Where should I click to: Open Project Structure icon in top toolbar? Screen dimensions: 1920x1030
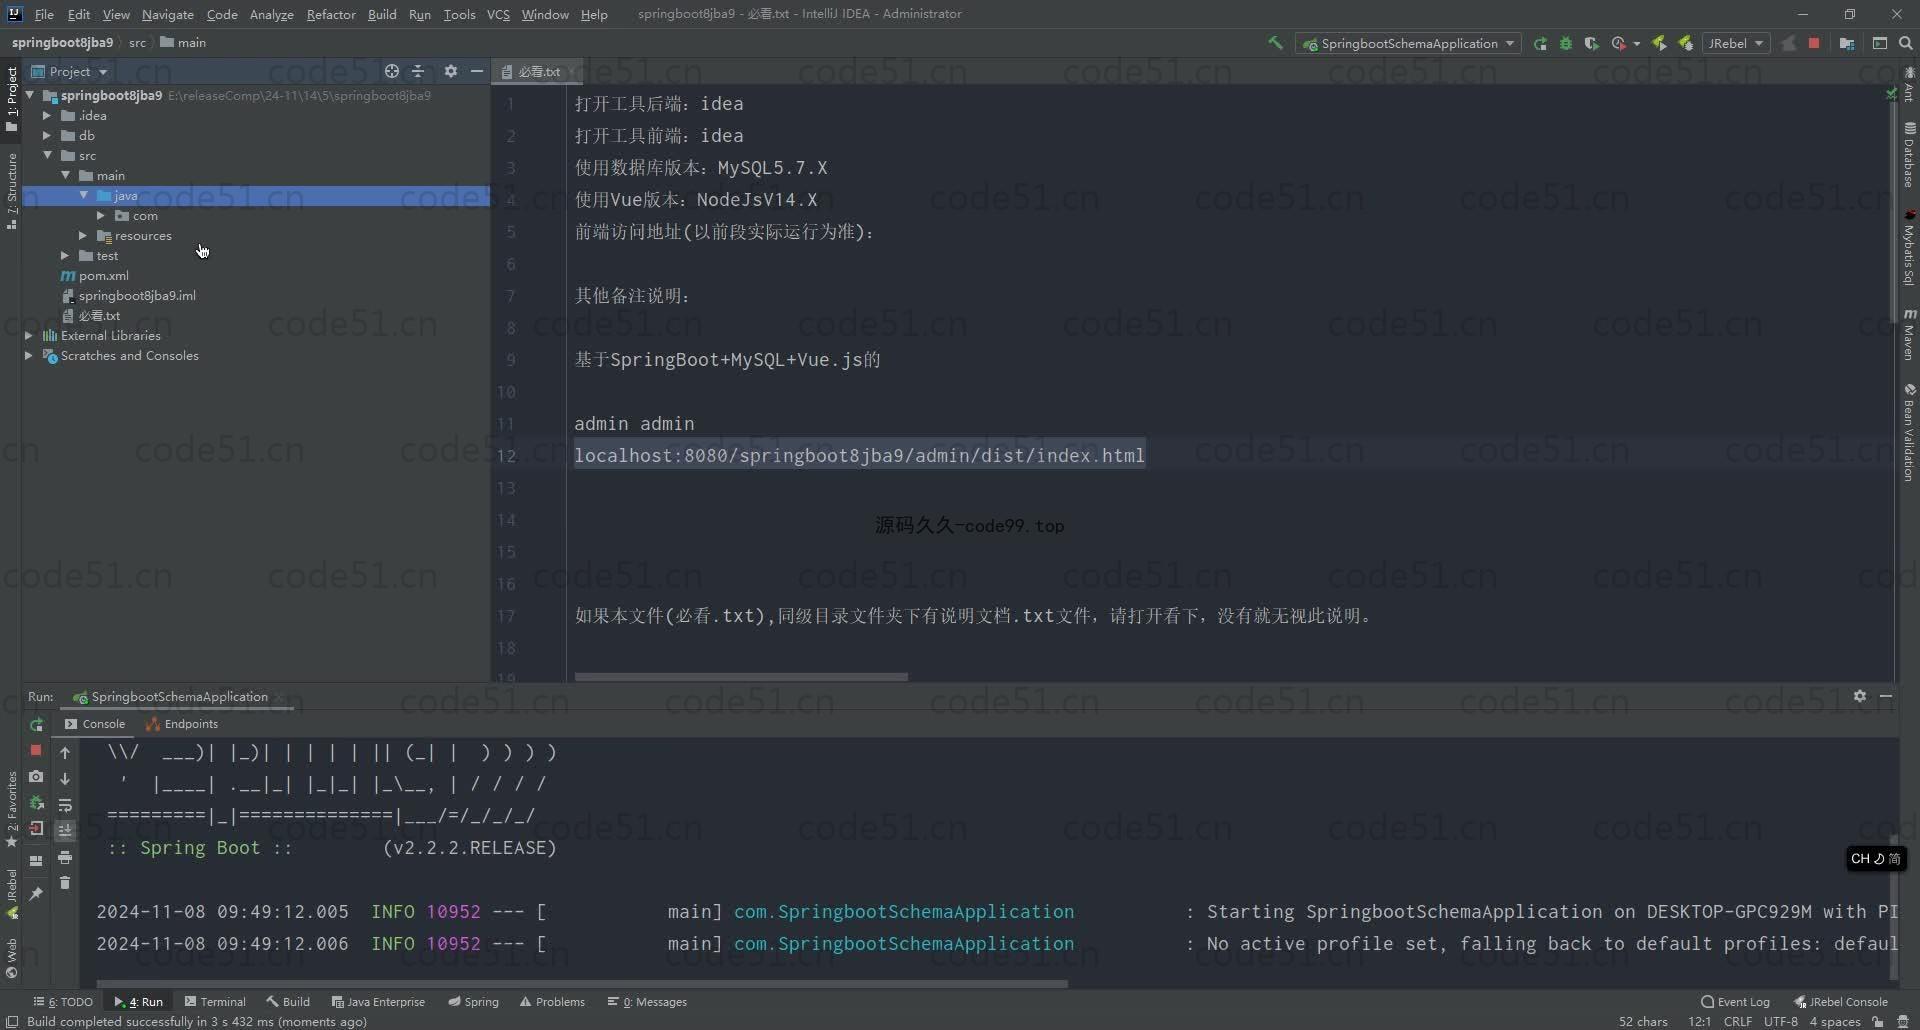tap(1847, 43)
